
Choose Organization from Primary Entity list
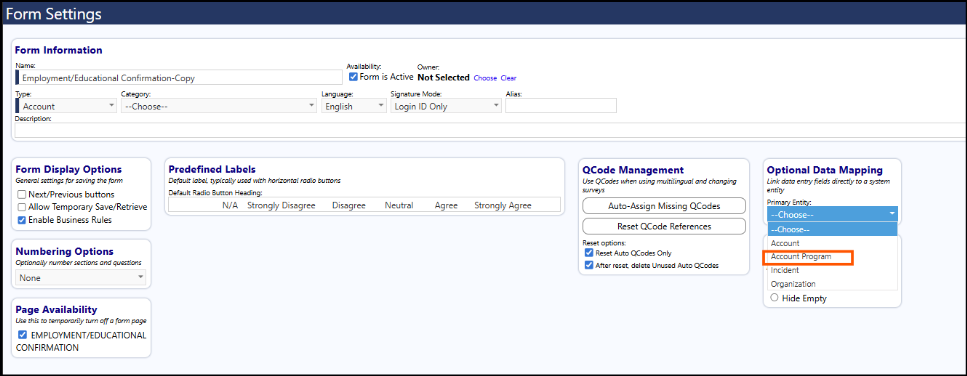point(833,284)
